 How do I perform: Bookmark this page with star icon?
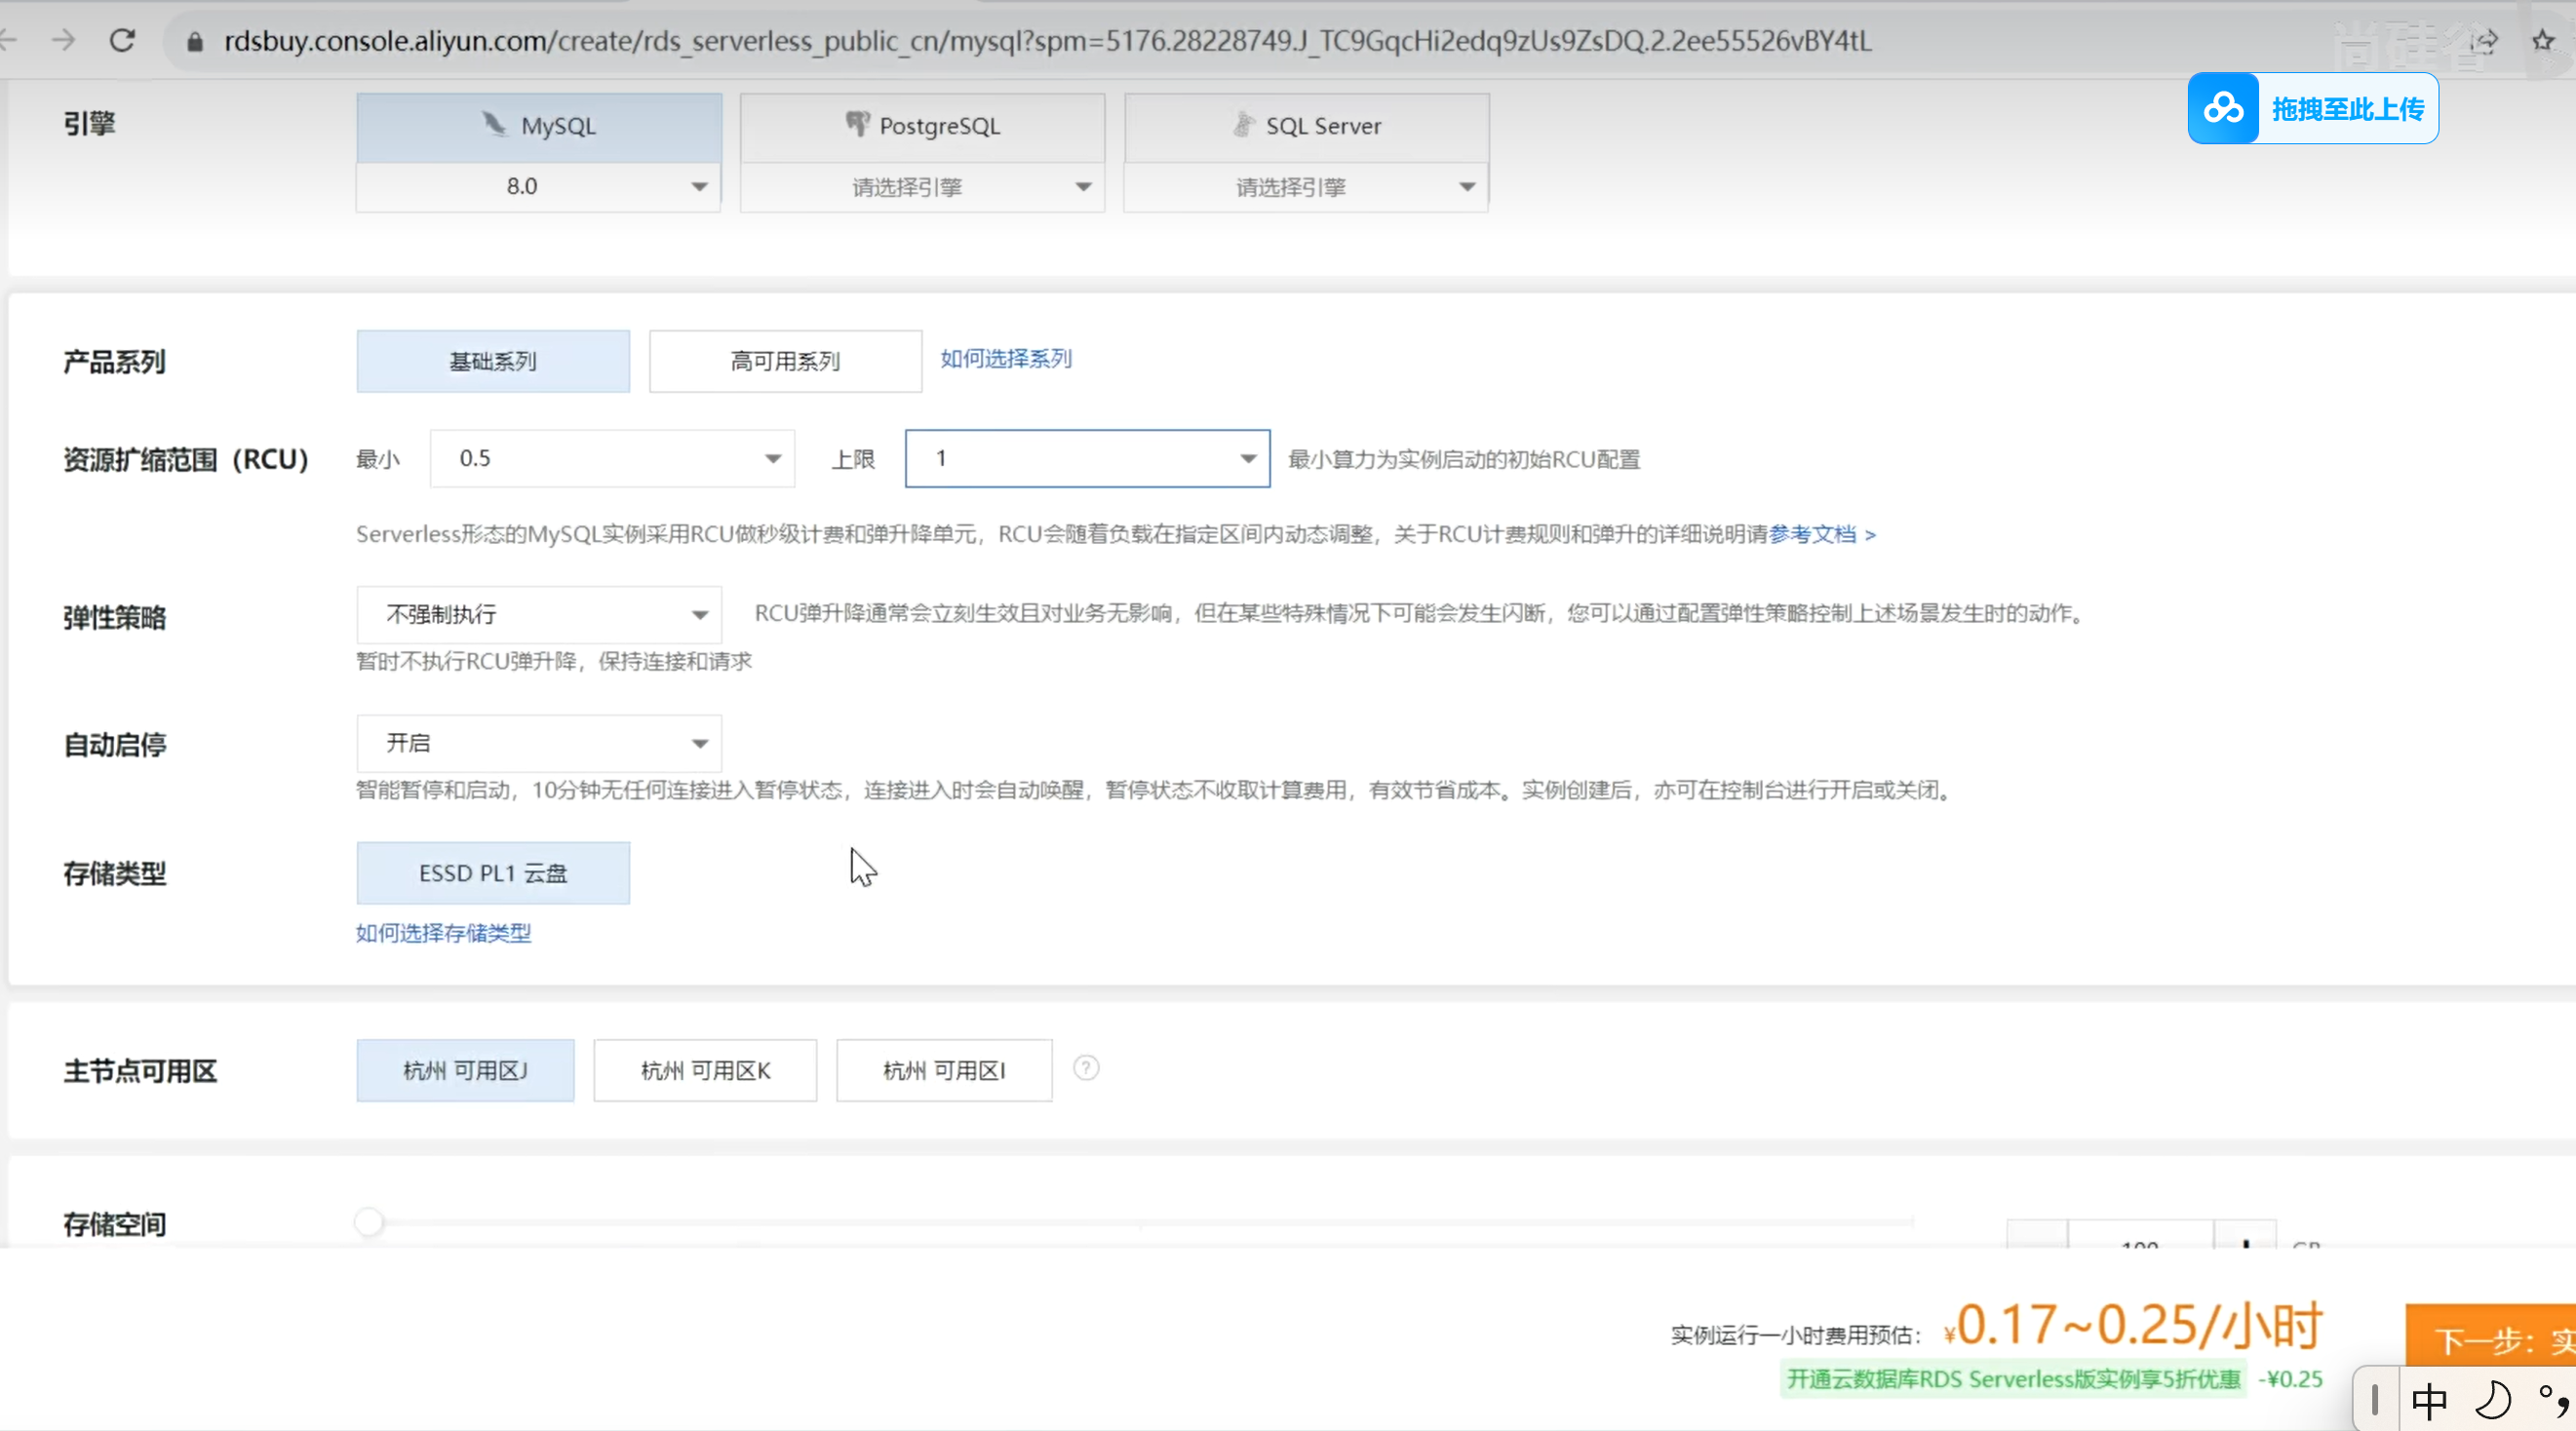[2543, 41]
